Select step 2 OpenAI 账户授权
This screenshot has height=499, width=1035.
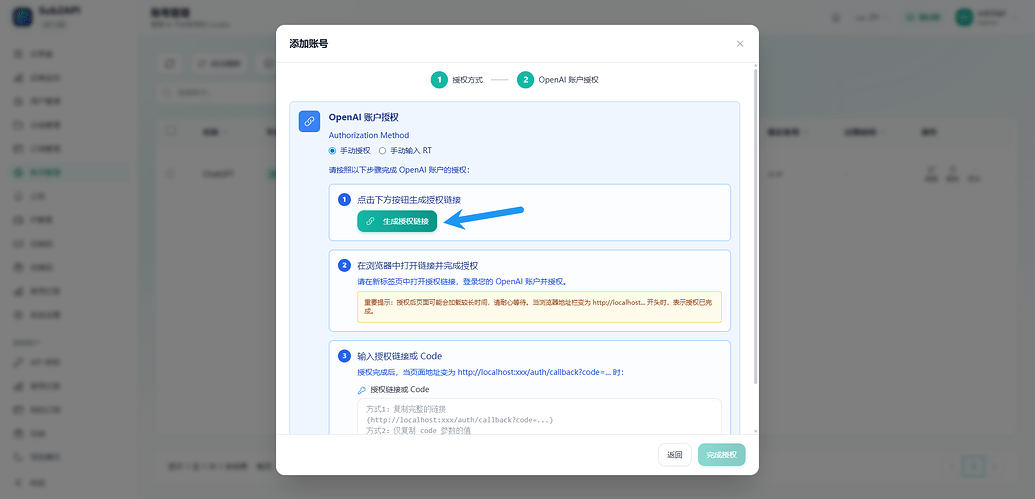(x=558, y=80)
